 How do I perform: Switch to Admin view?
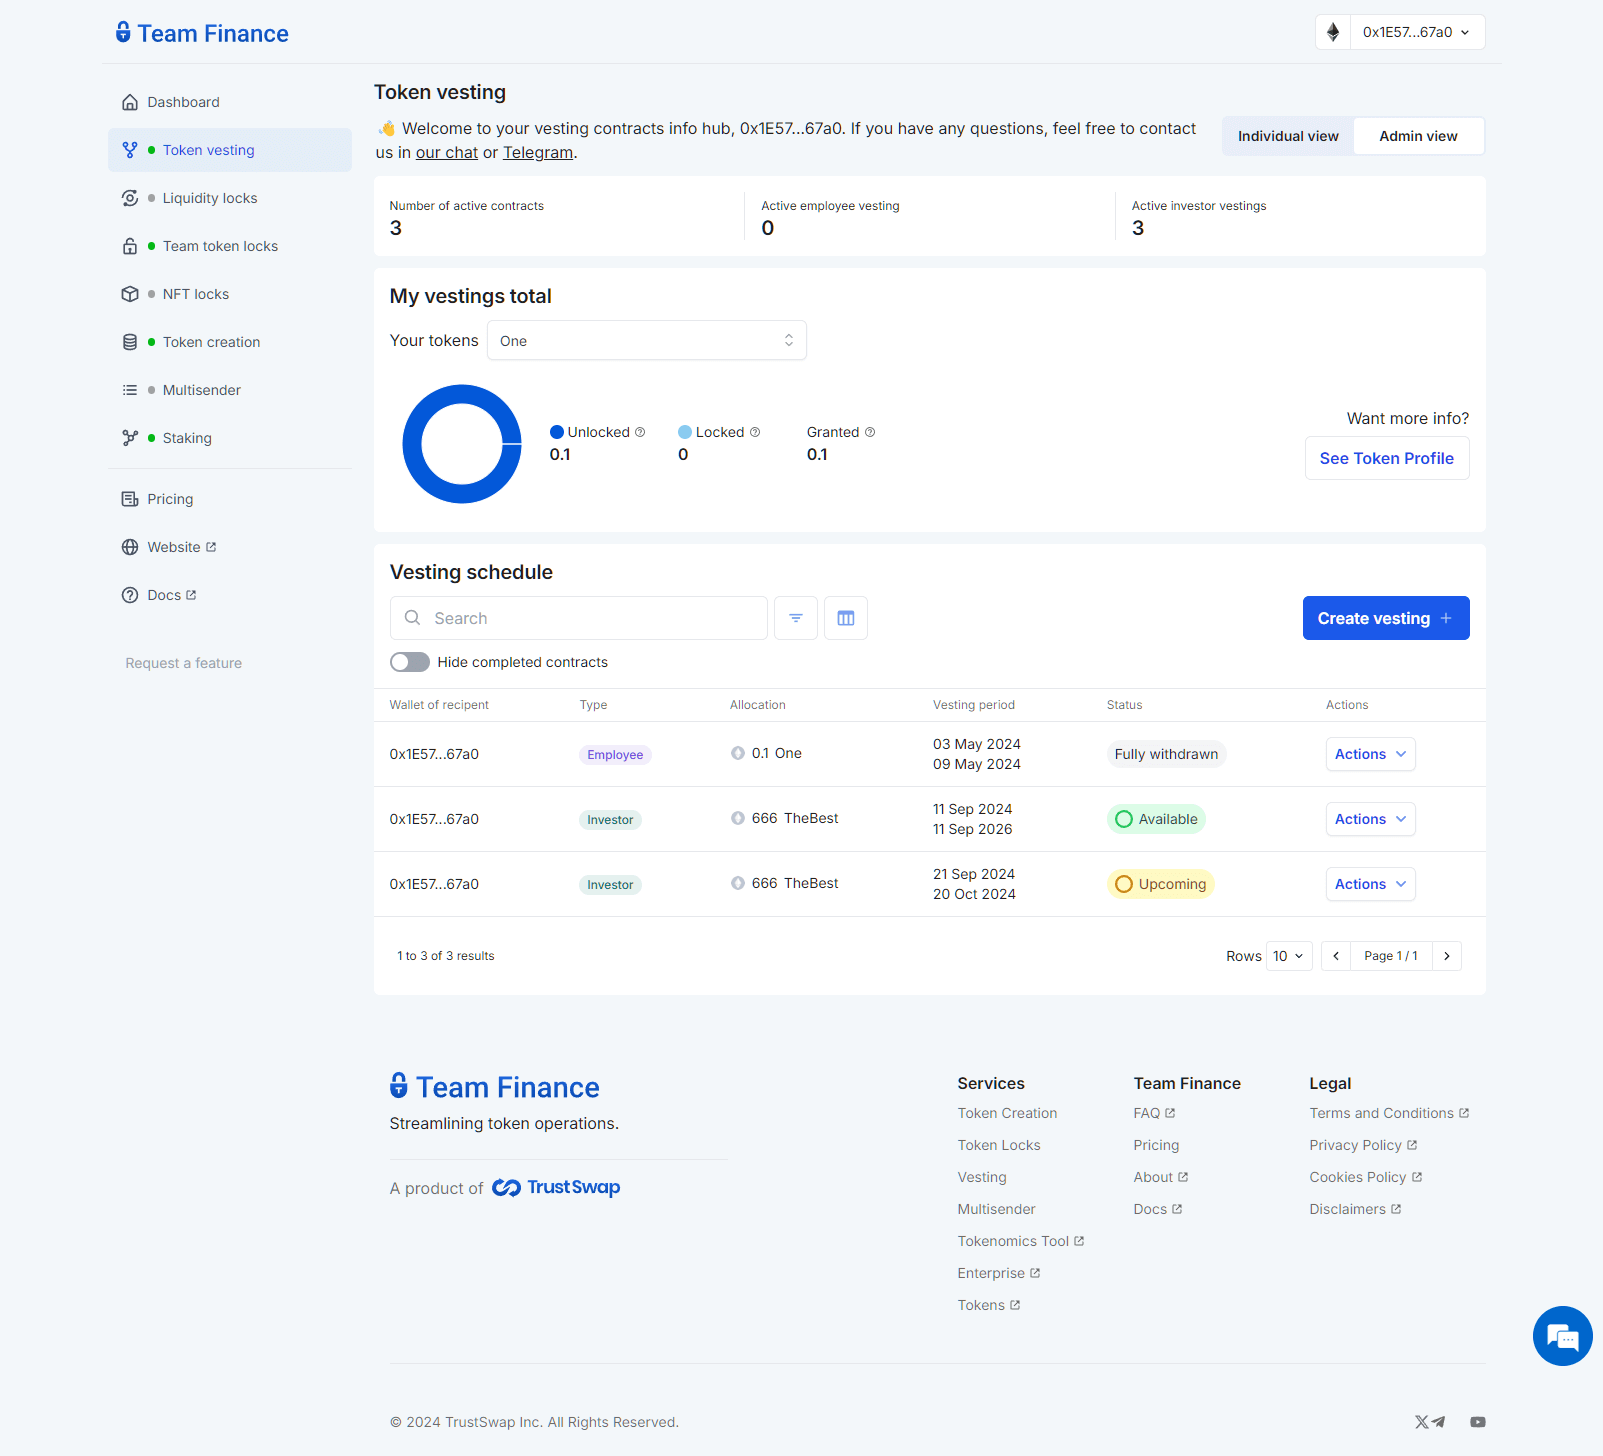point(1417,135)
